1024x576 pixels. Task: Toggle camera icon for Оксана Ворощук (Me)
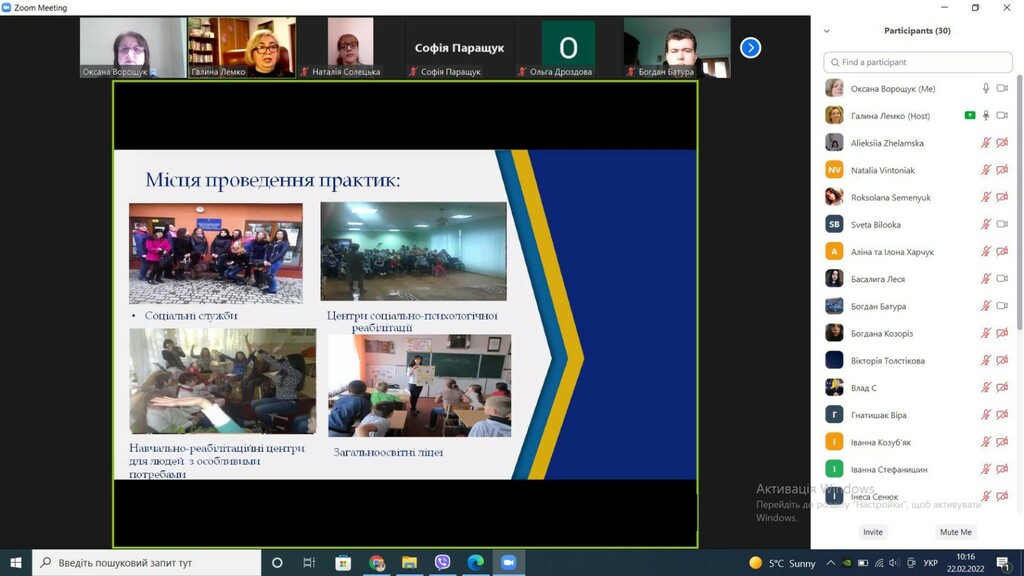(1002, 88)
